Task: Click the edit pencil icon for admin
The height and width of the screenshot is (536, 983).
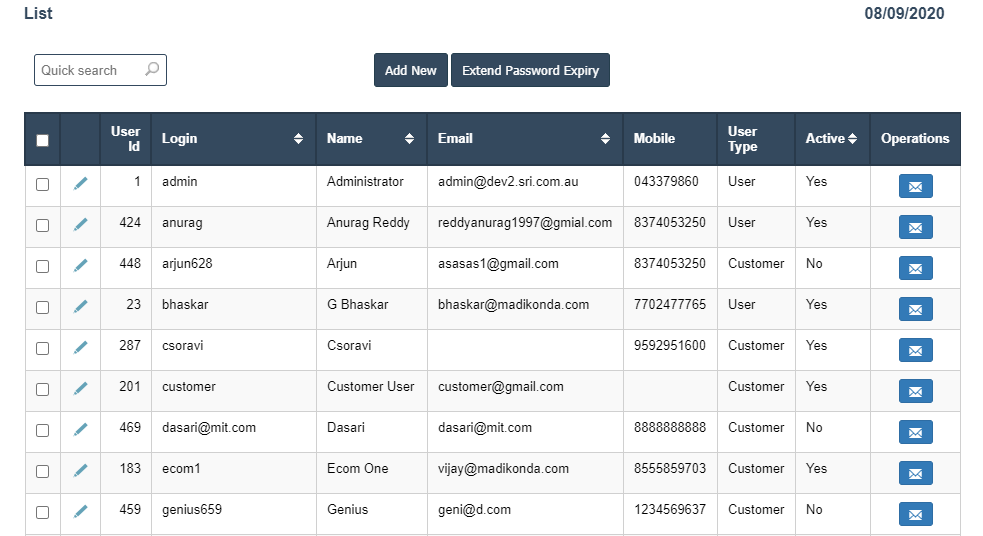Action: (81, 183)
